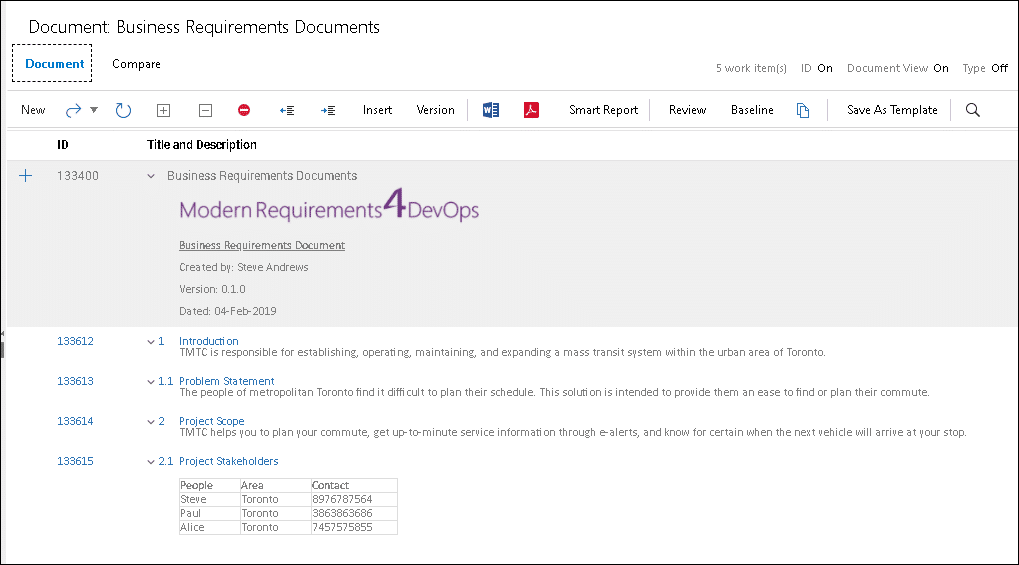
Task: Open the Project Stakeholders title link
Action: [x=229, y=461]
